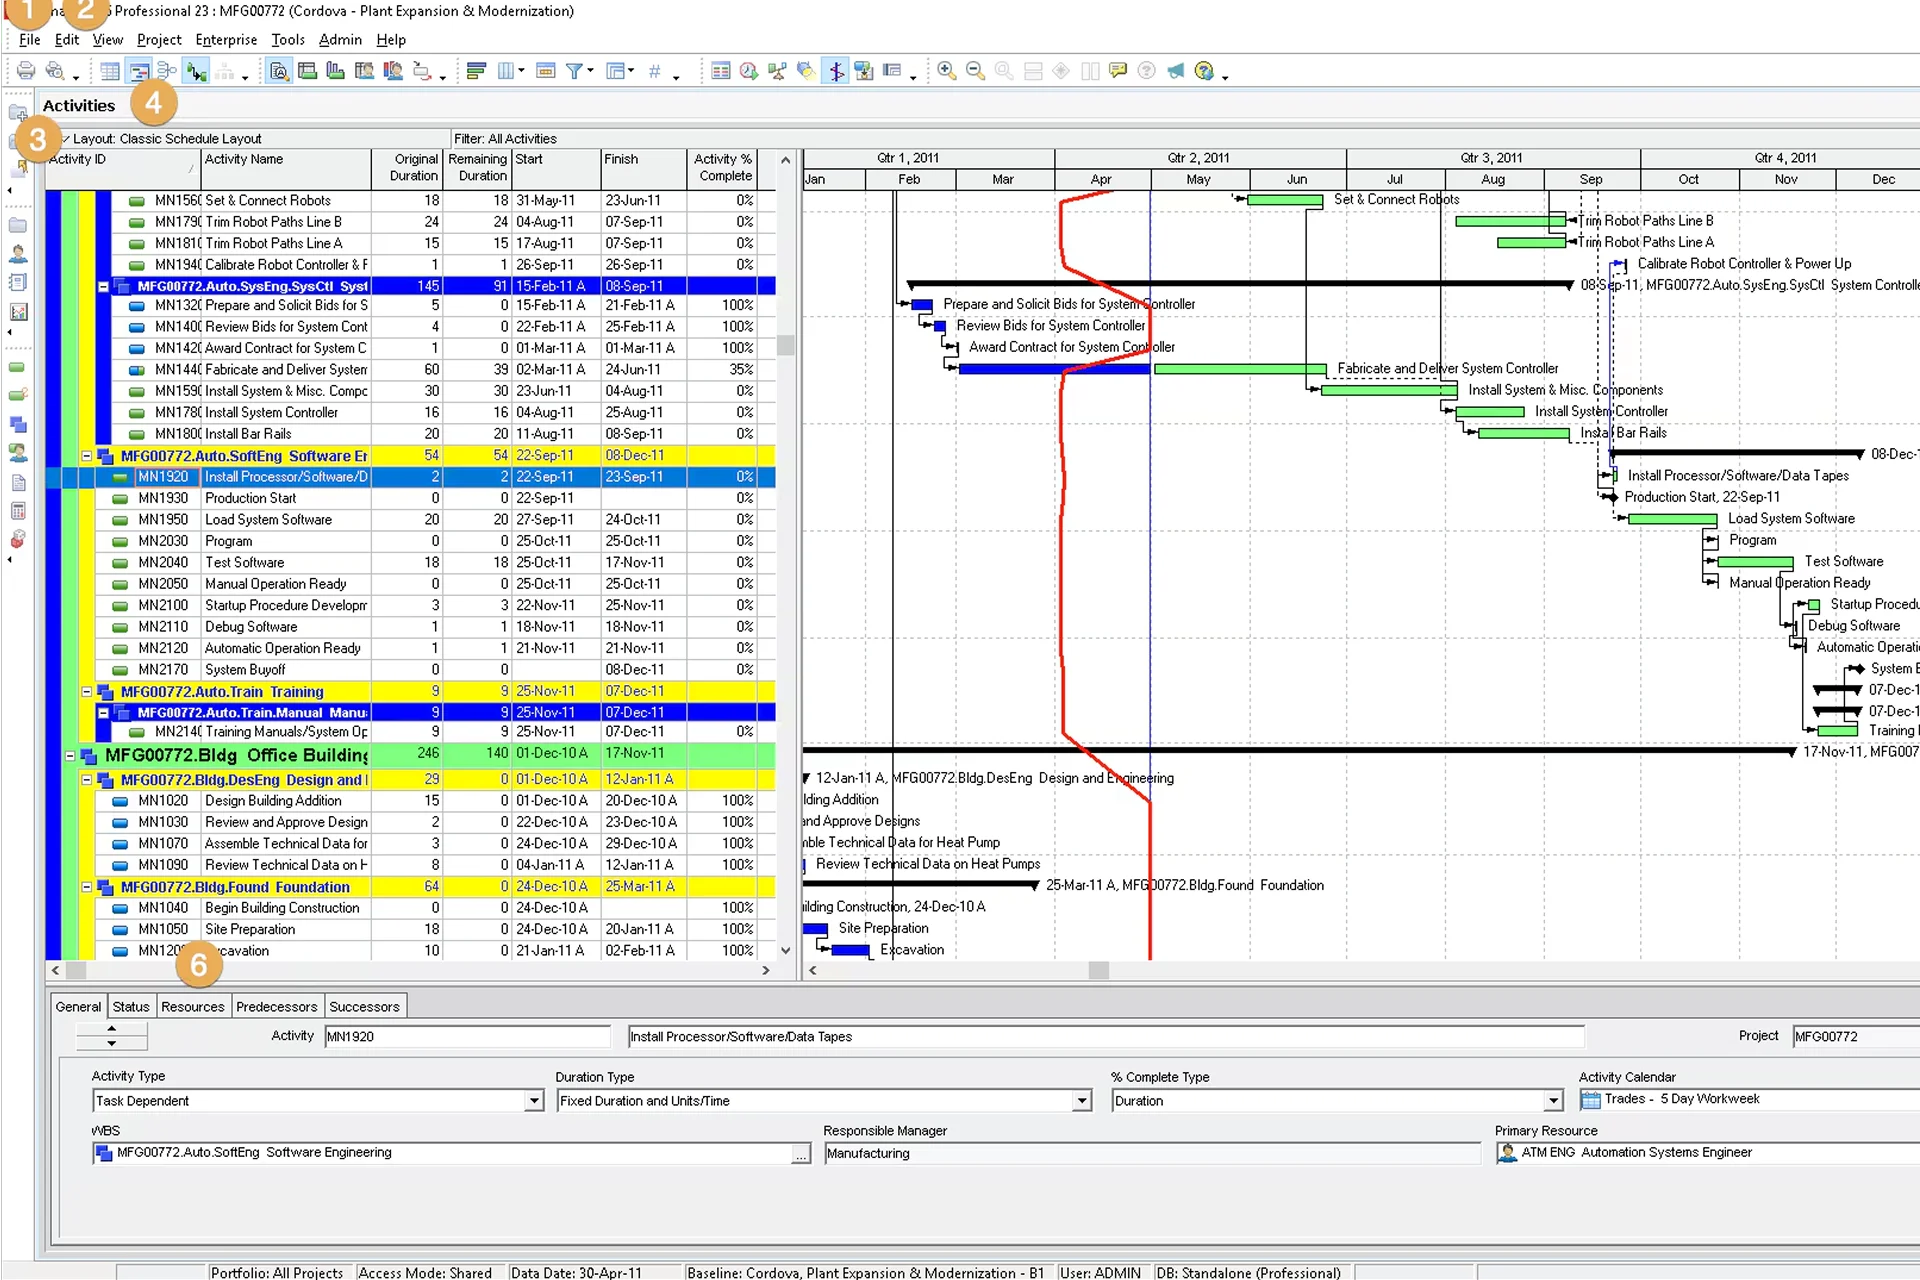
Task: Click the Print Preview icon
Action: coord(56,71)
